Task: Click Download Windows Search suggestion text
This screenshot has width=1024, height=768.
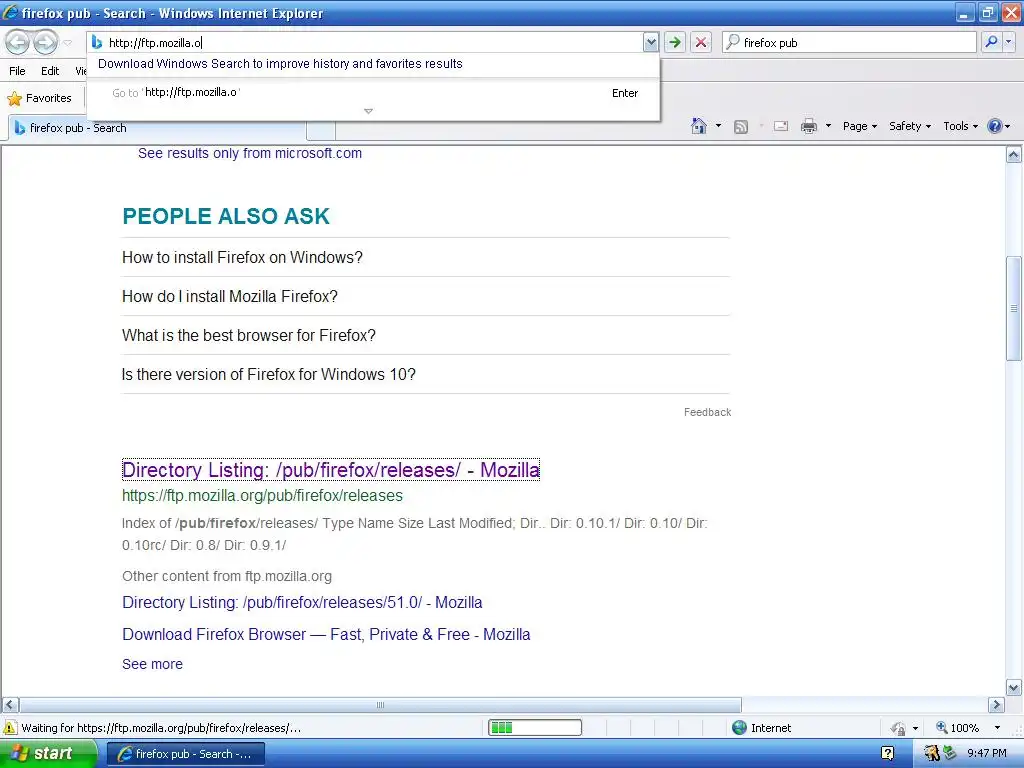Action: 280,63
